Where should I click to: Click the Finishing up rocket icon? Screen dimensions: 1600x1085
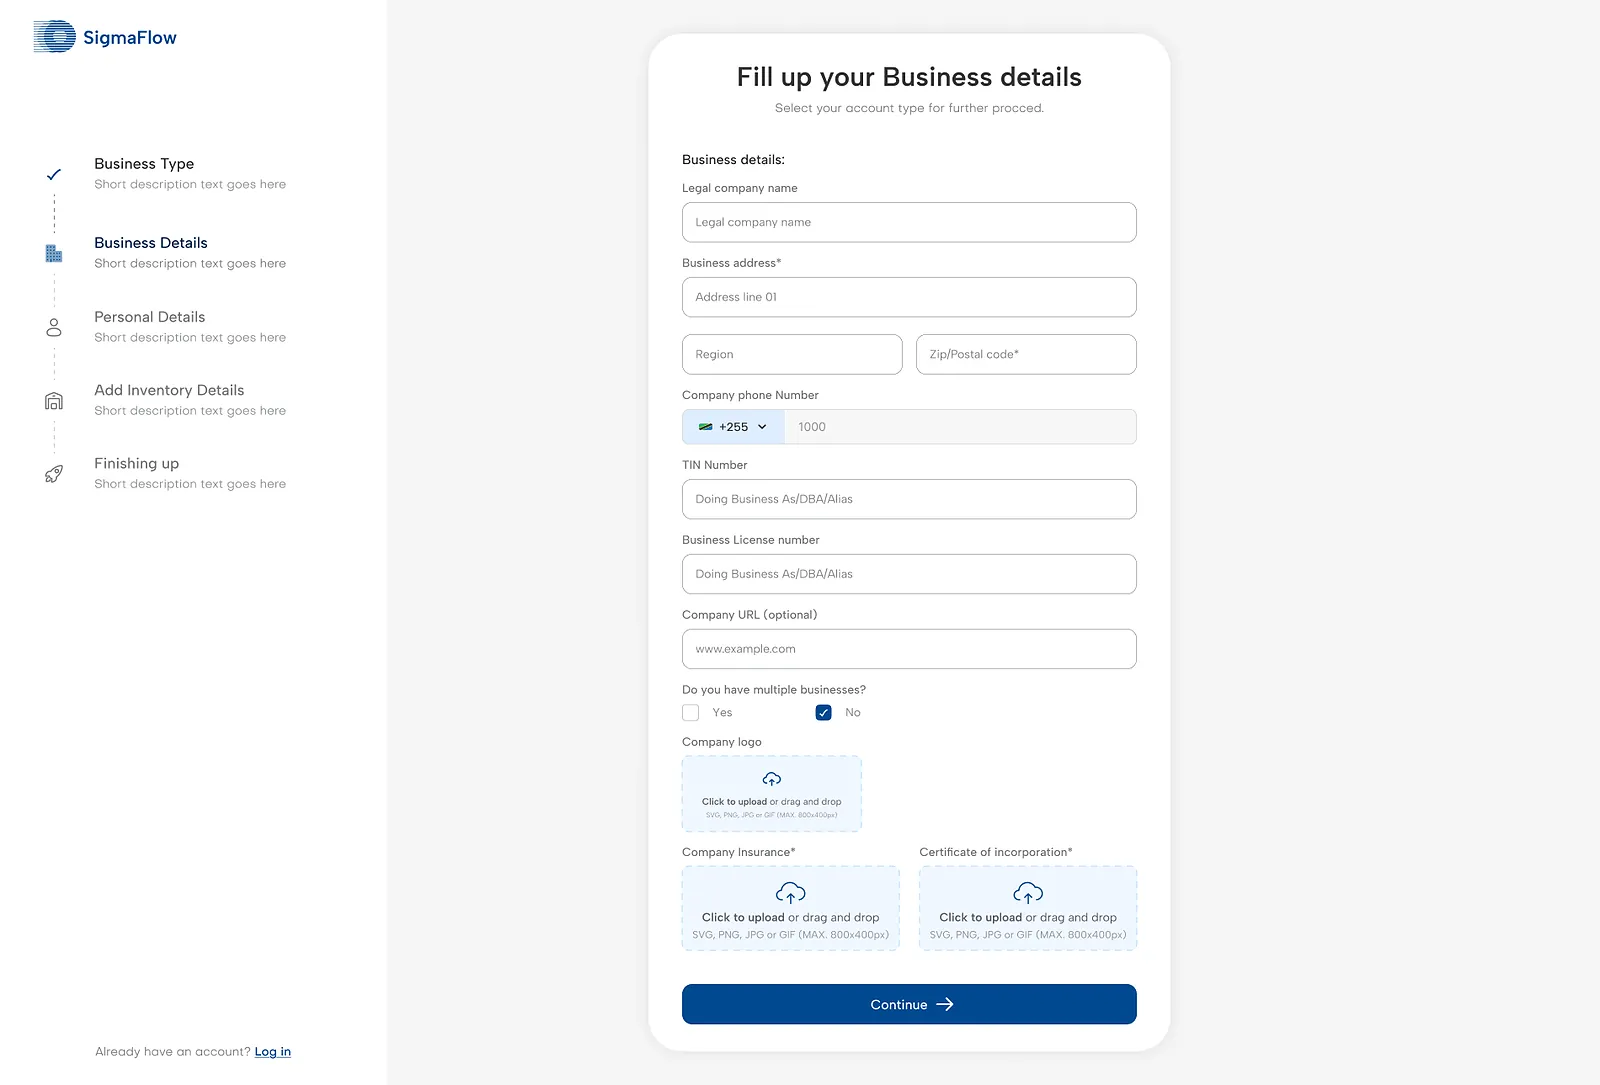tap(54, 474)
